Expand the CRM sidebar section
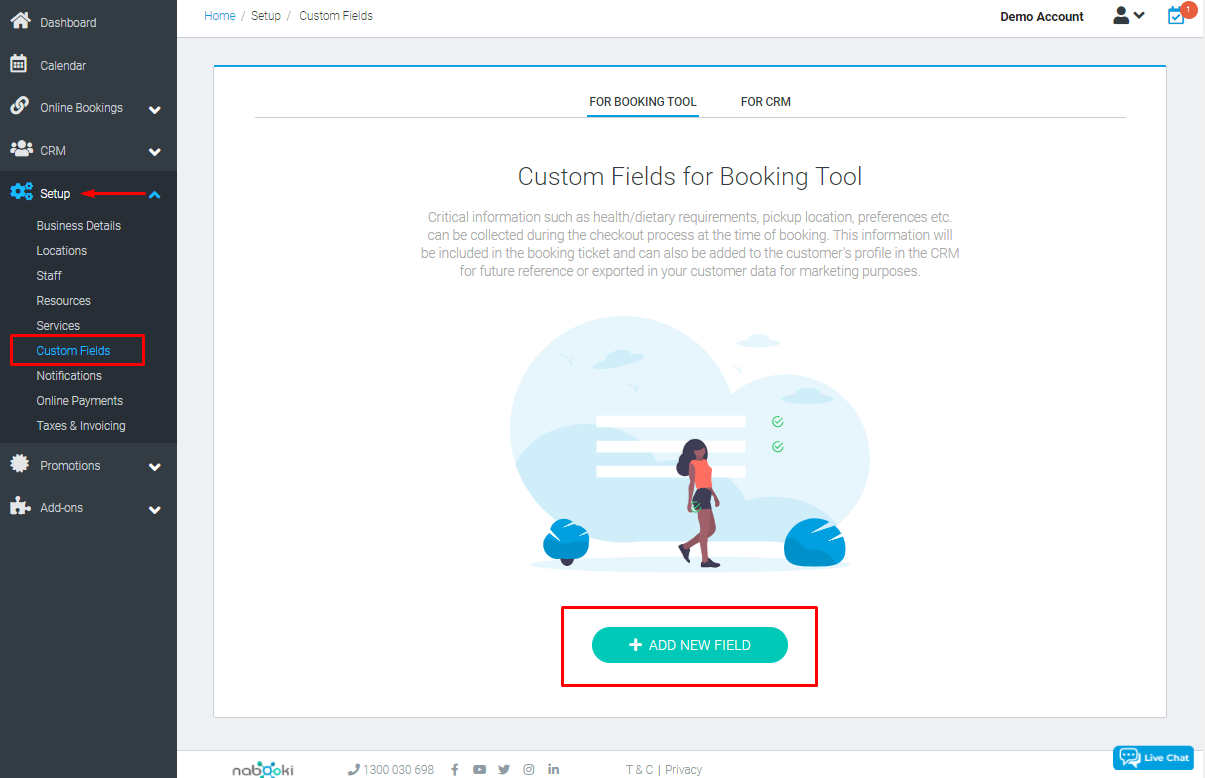 (155, 151)
